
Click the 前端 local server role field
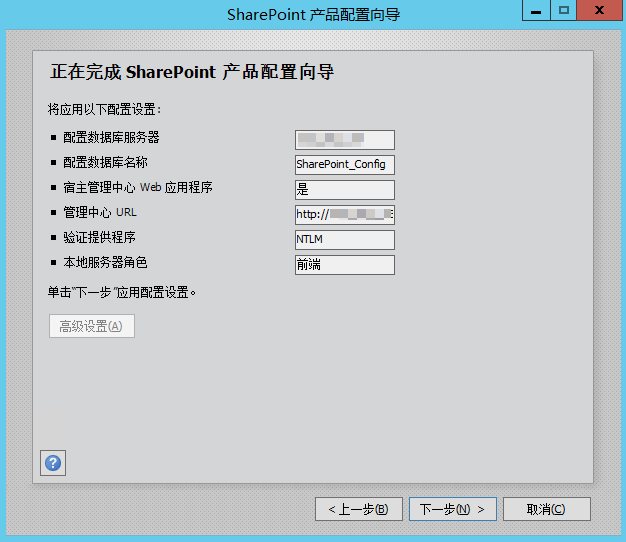coord(345,265)
